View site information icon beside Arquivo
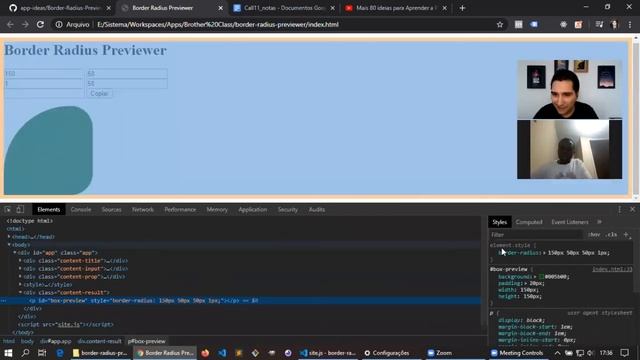 [59, 24]
